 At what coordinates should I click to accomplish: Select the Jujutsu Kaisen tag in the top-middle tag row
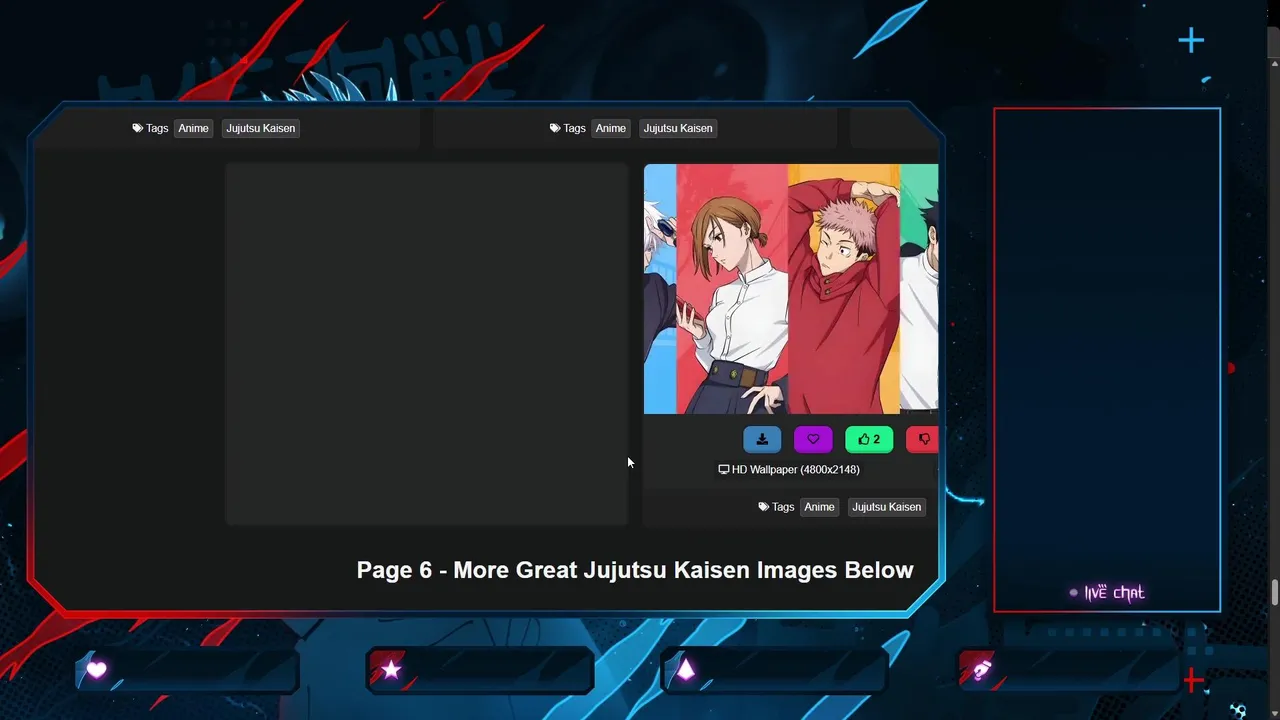678,128
